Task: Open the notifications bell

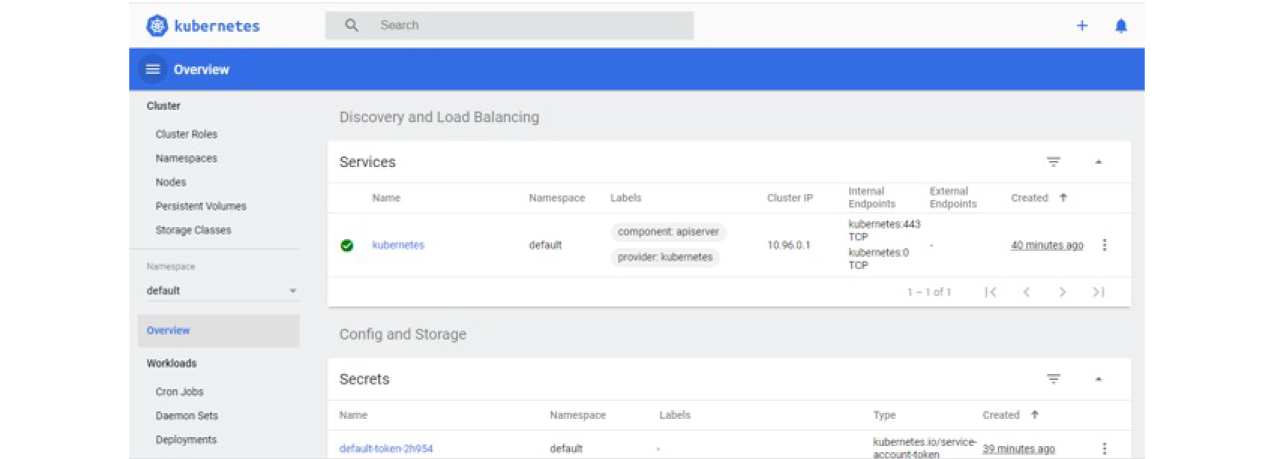Action: (1121, 26)
